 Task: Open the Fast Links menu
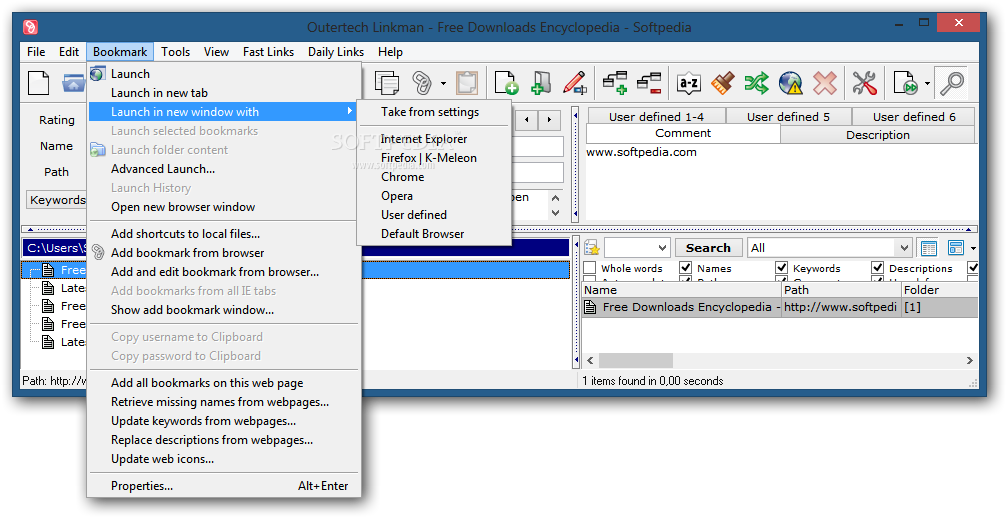pos(268,52)
